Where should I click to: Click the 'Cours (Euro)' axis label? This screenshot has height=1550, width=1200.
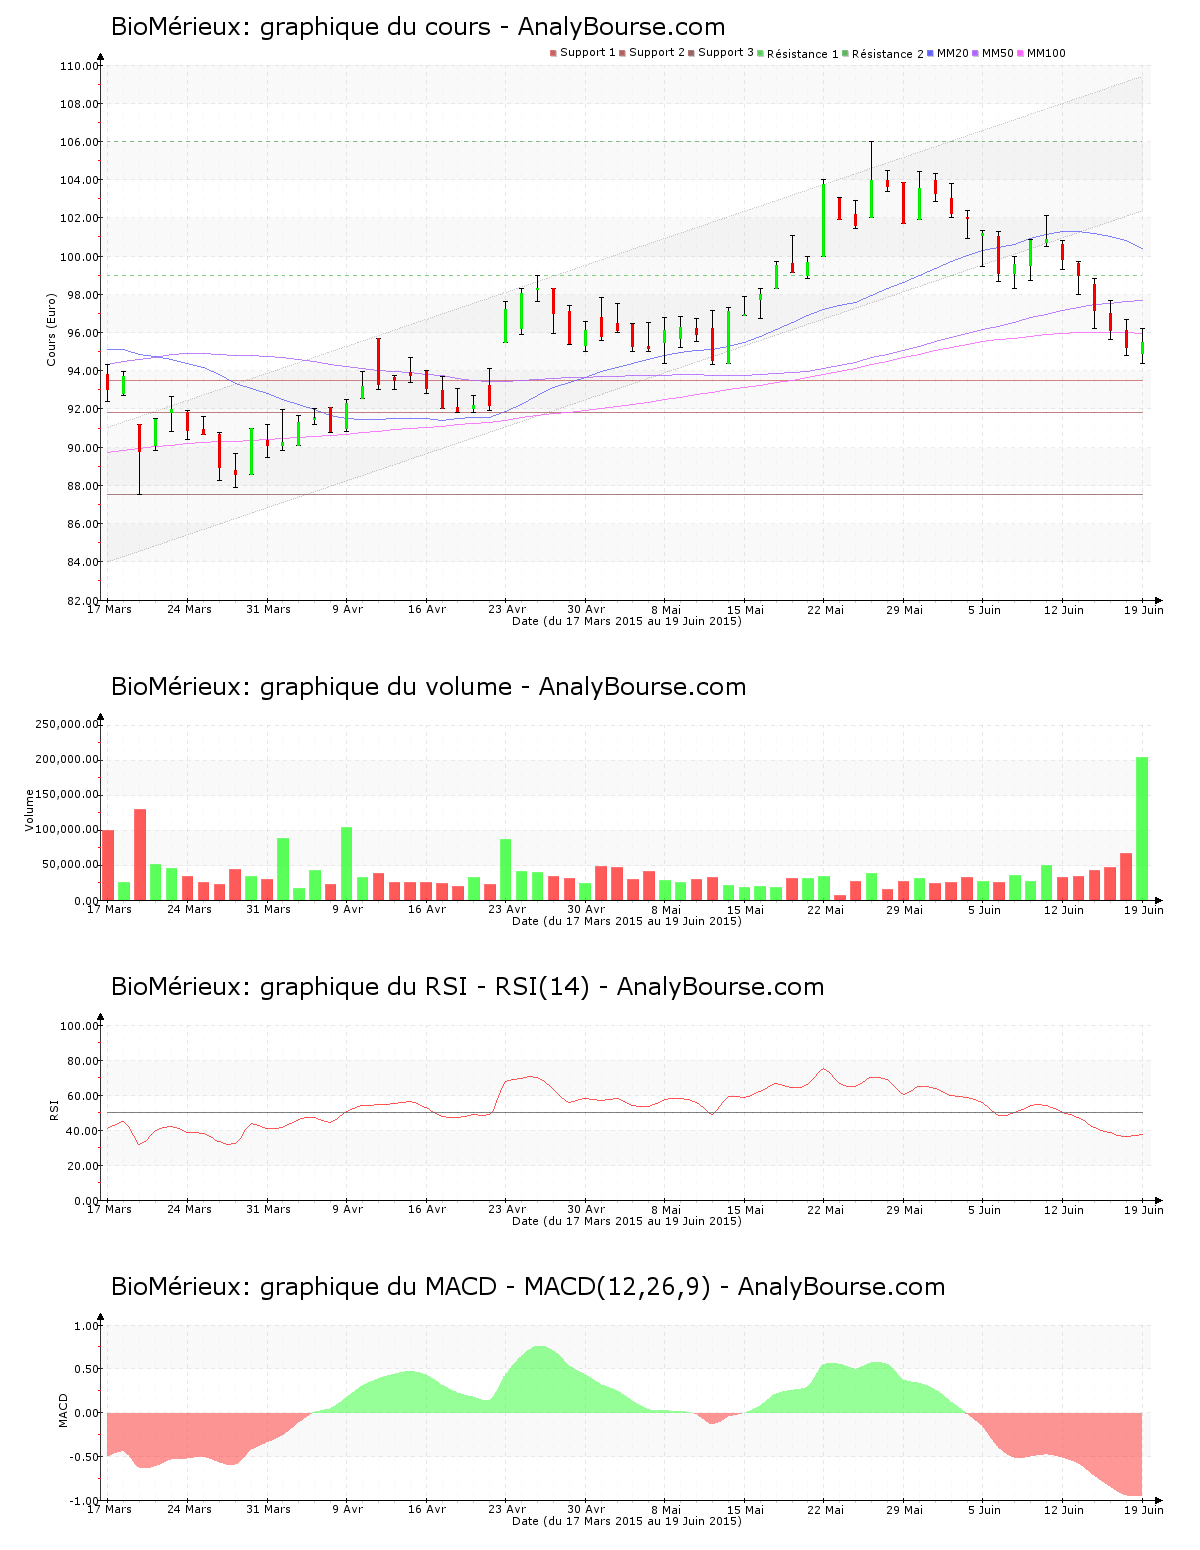point(51,330)
